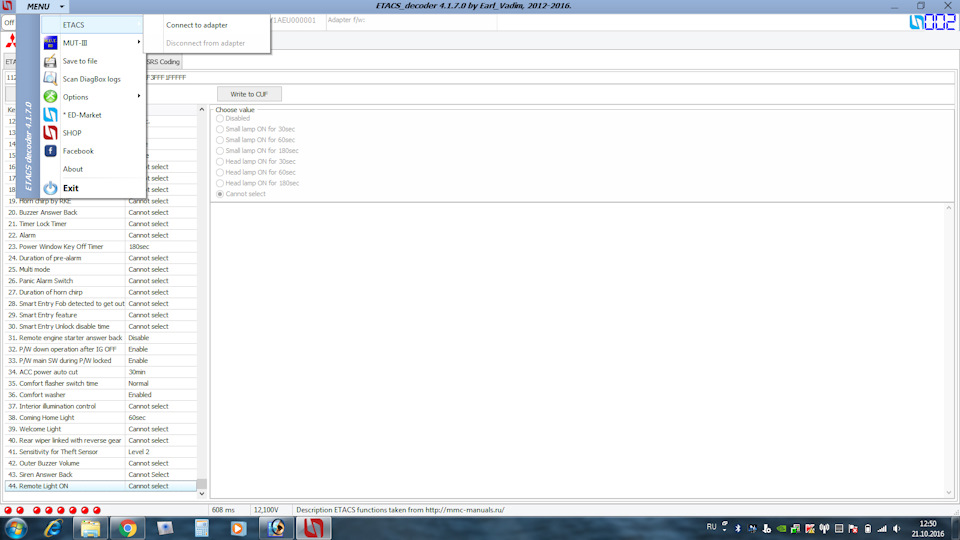The image size is (960, 540).
Task: Click the Exit power icon
Action: coord(50,188)
